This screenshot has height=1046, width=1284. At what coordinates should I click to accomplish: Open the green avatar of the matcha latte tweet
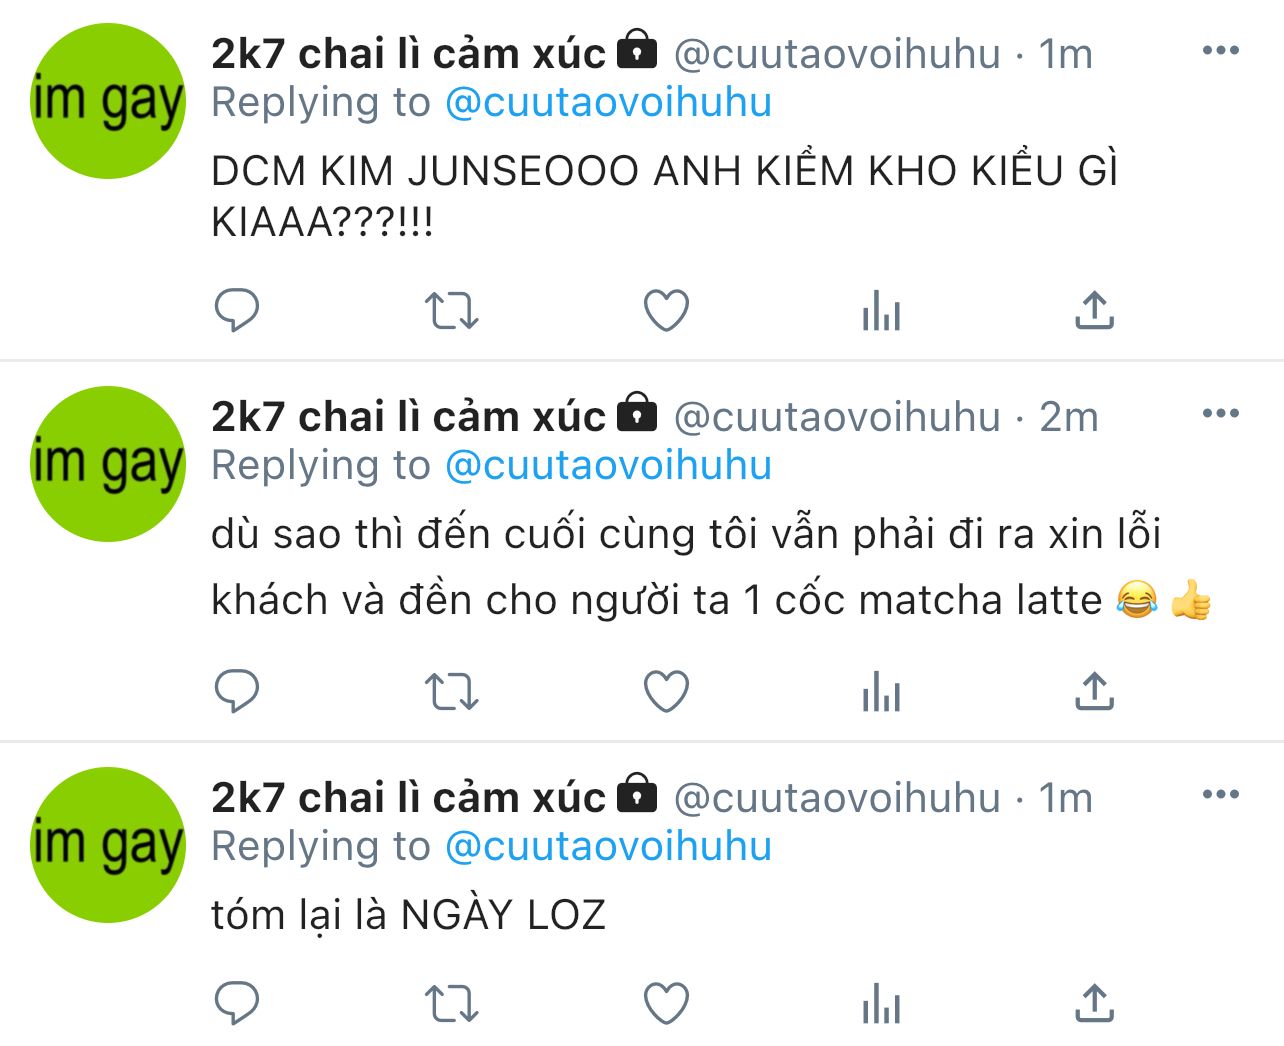coord(108,464)
